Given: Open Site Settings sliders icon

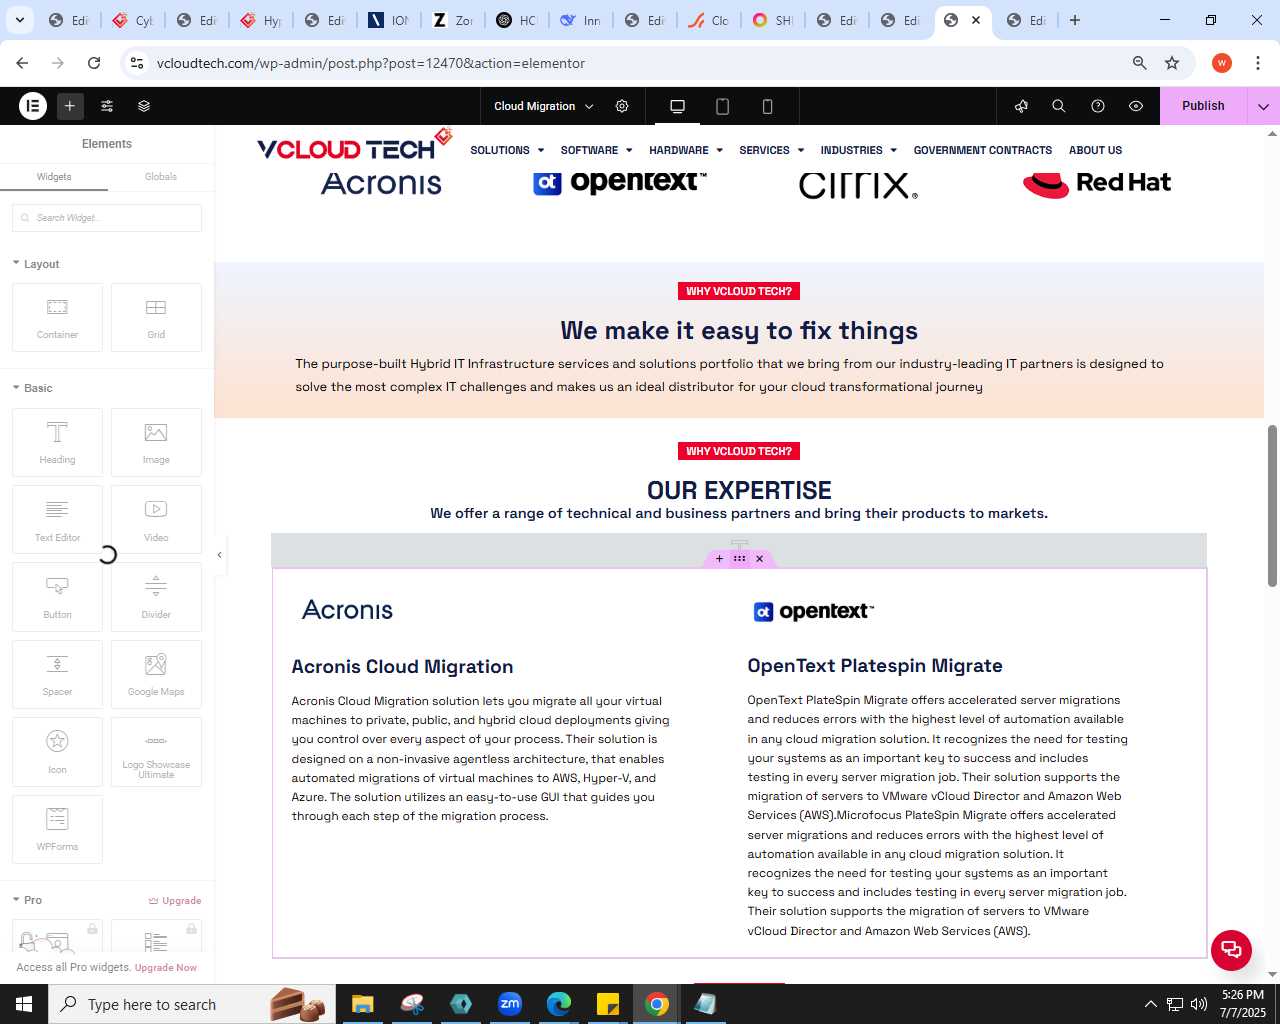Looking at the screenshot, I should pos(107,106).
